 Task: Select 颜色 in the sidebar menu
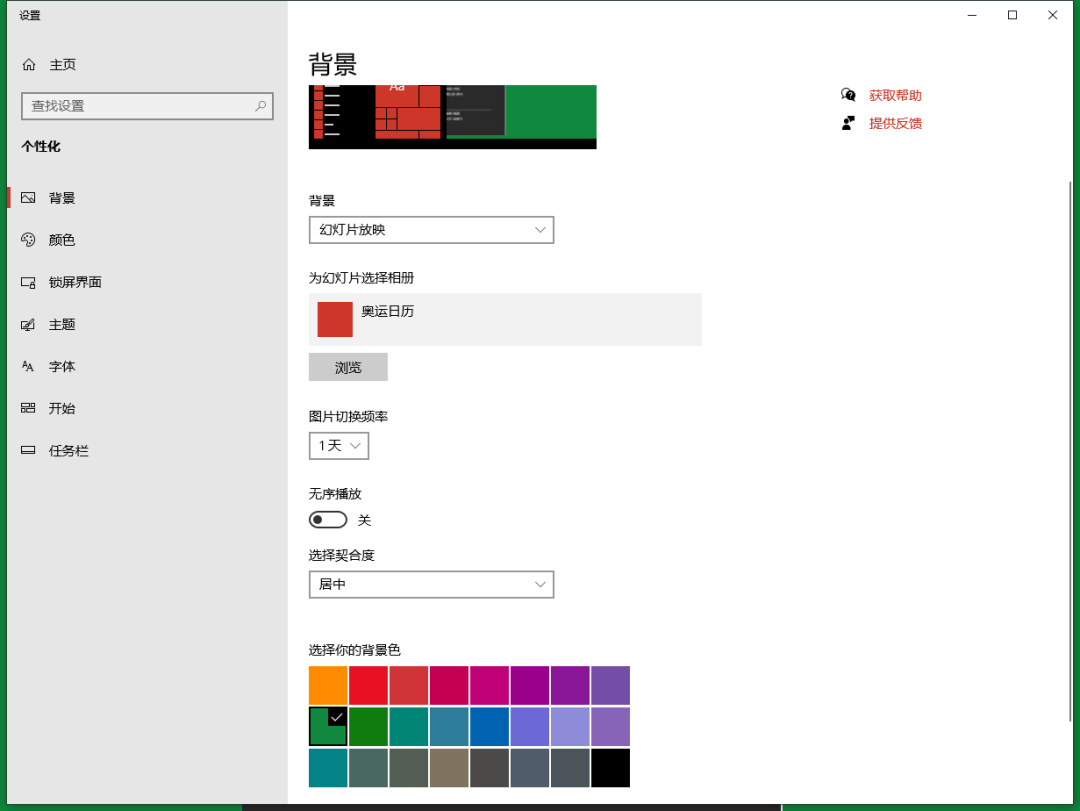click(x=62, y=240)
